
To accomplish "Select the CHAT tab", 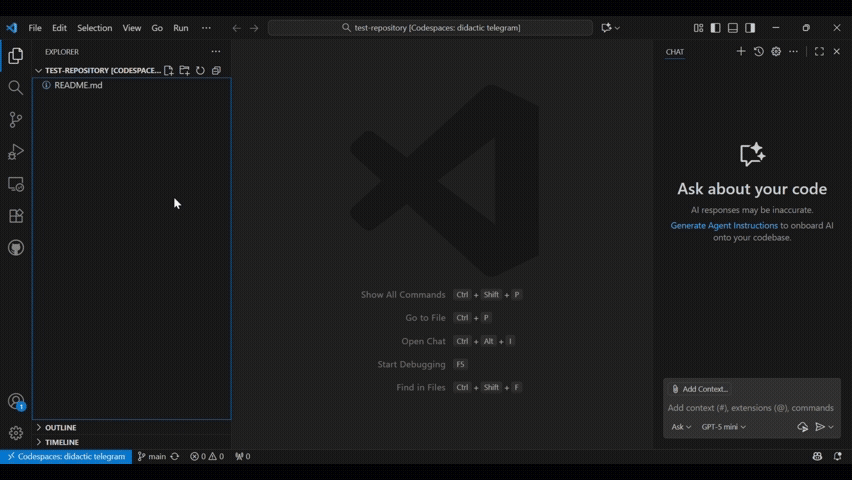I will coord(675,52).
